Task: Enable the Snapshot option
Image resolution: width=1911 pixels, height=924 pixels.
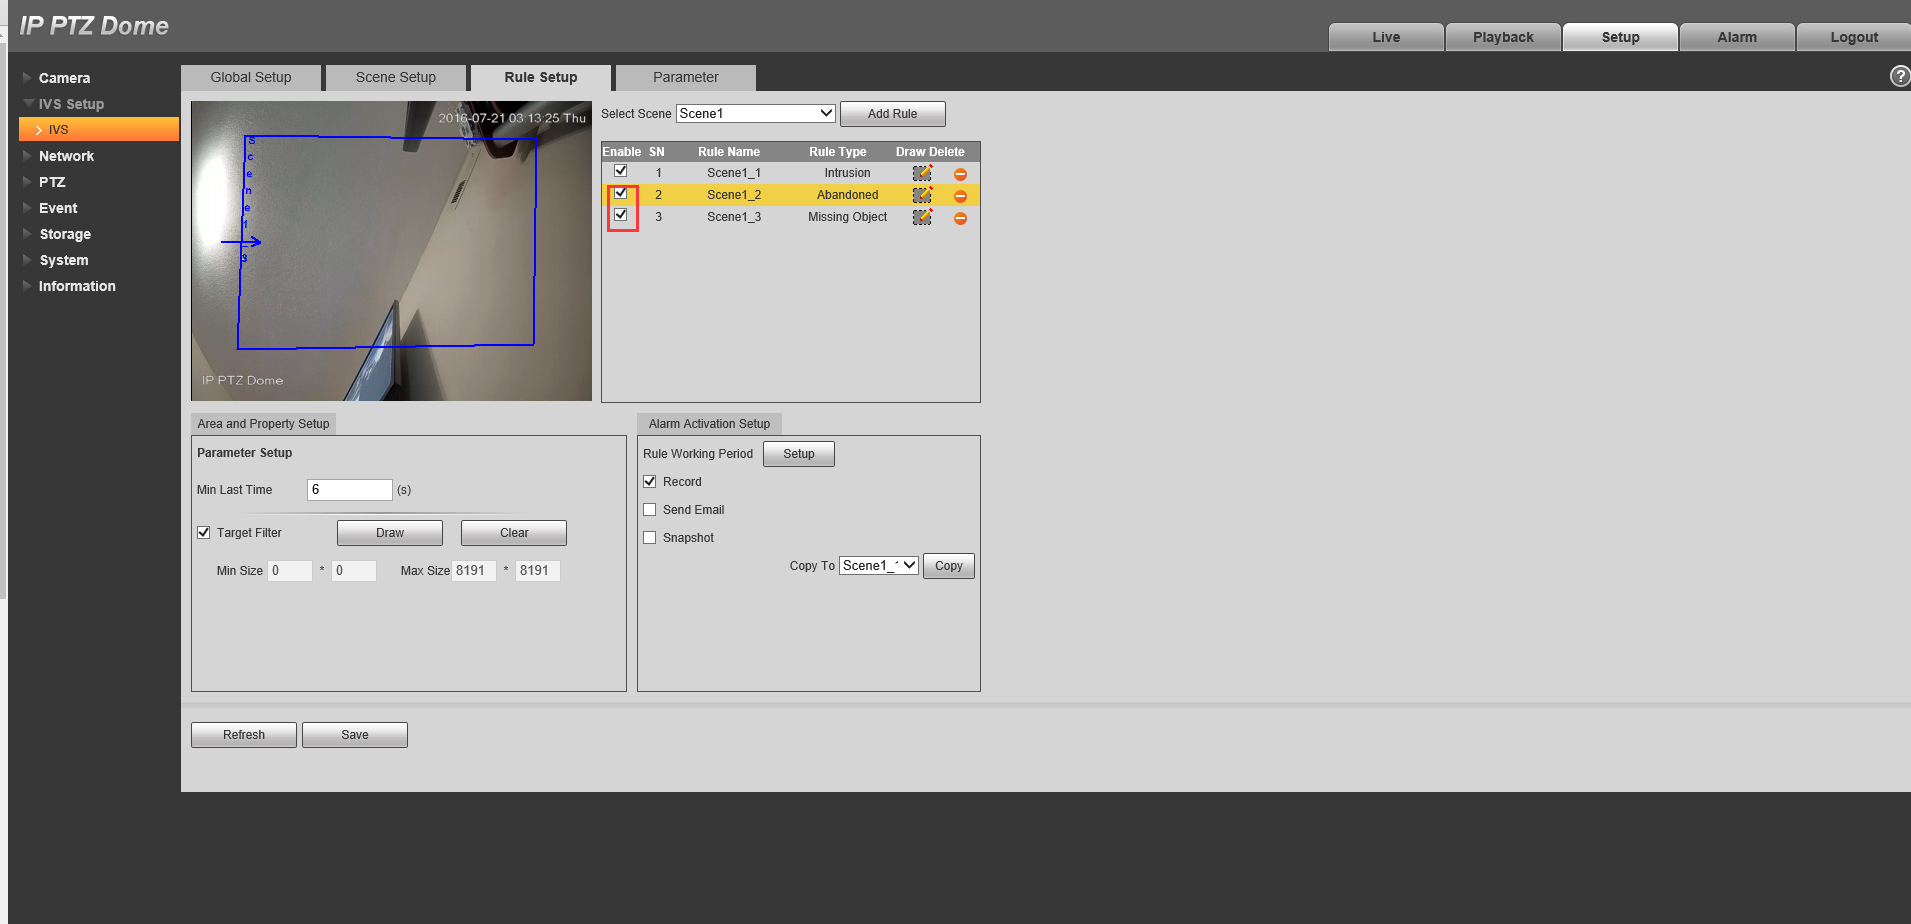Action: point(650,538)
